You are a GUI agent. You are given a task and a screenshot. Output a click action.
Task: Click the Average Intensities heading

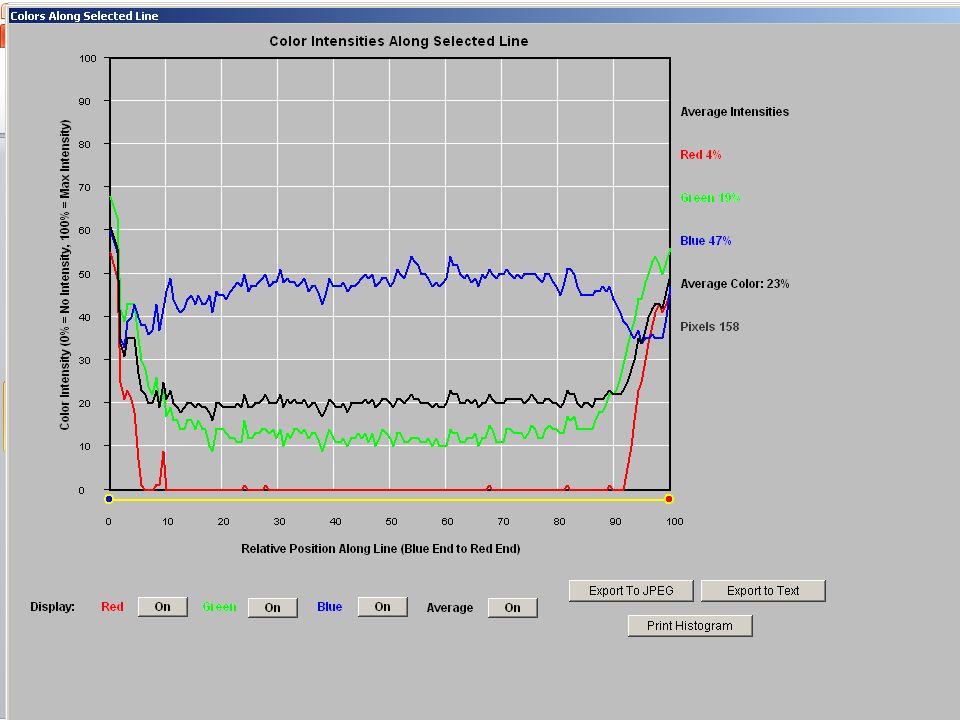[x=735, y=111]
